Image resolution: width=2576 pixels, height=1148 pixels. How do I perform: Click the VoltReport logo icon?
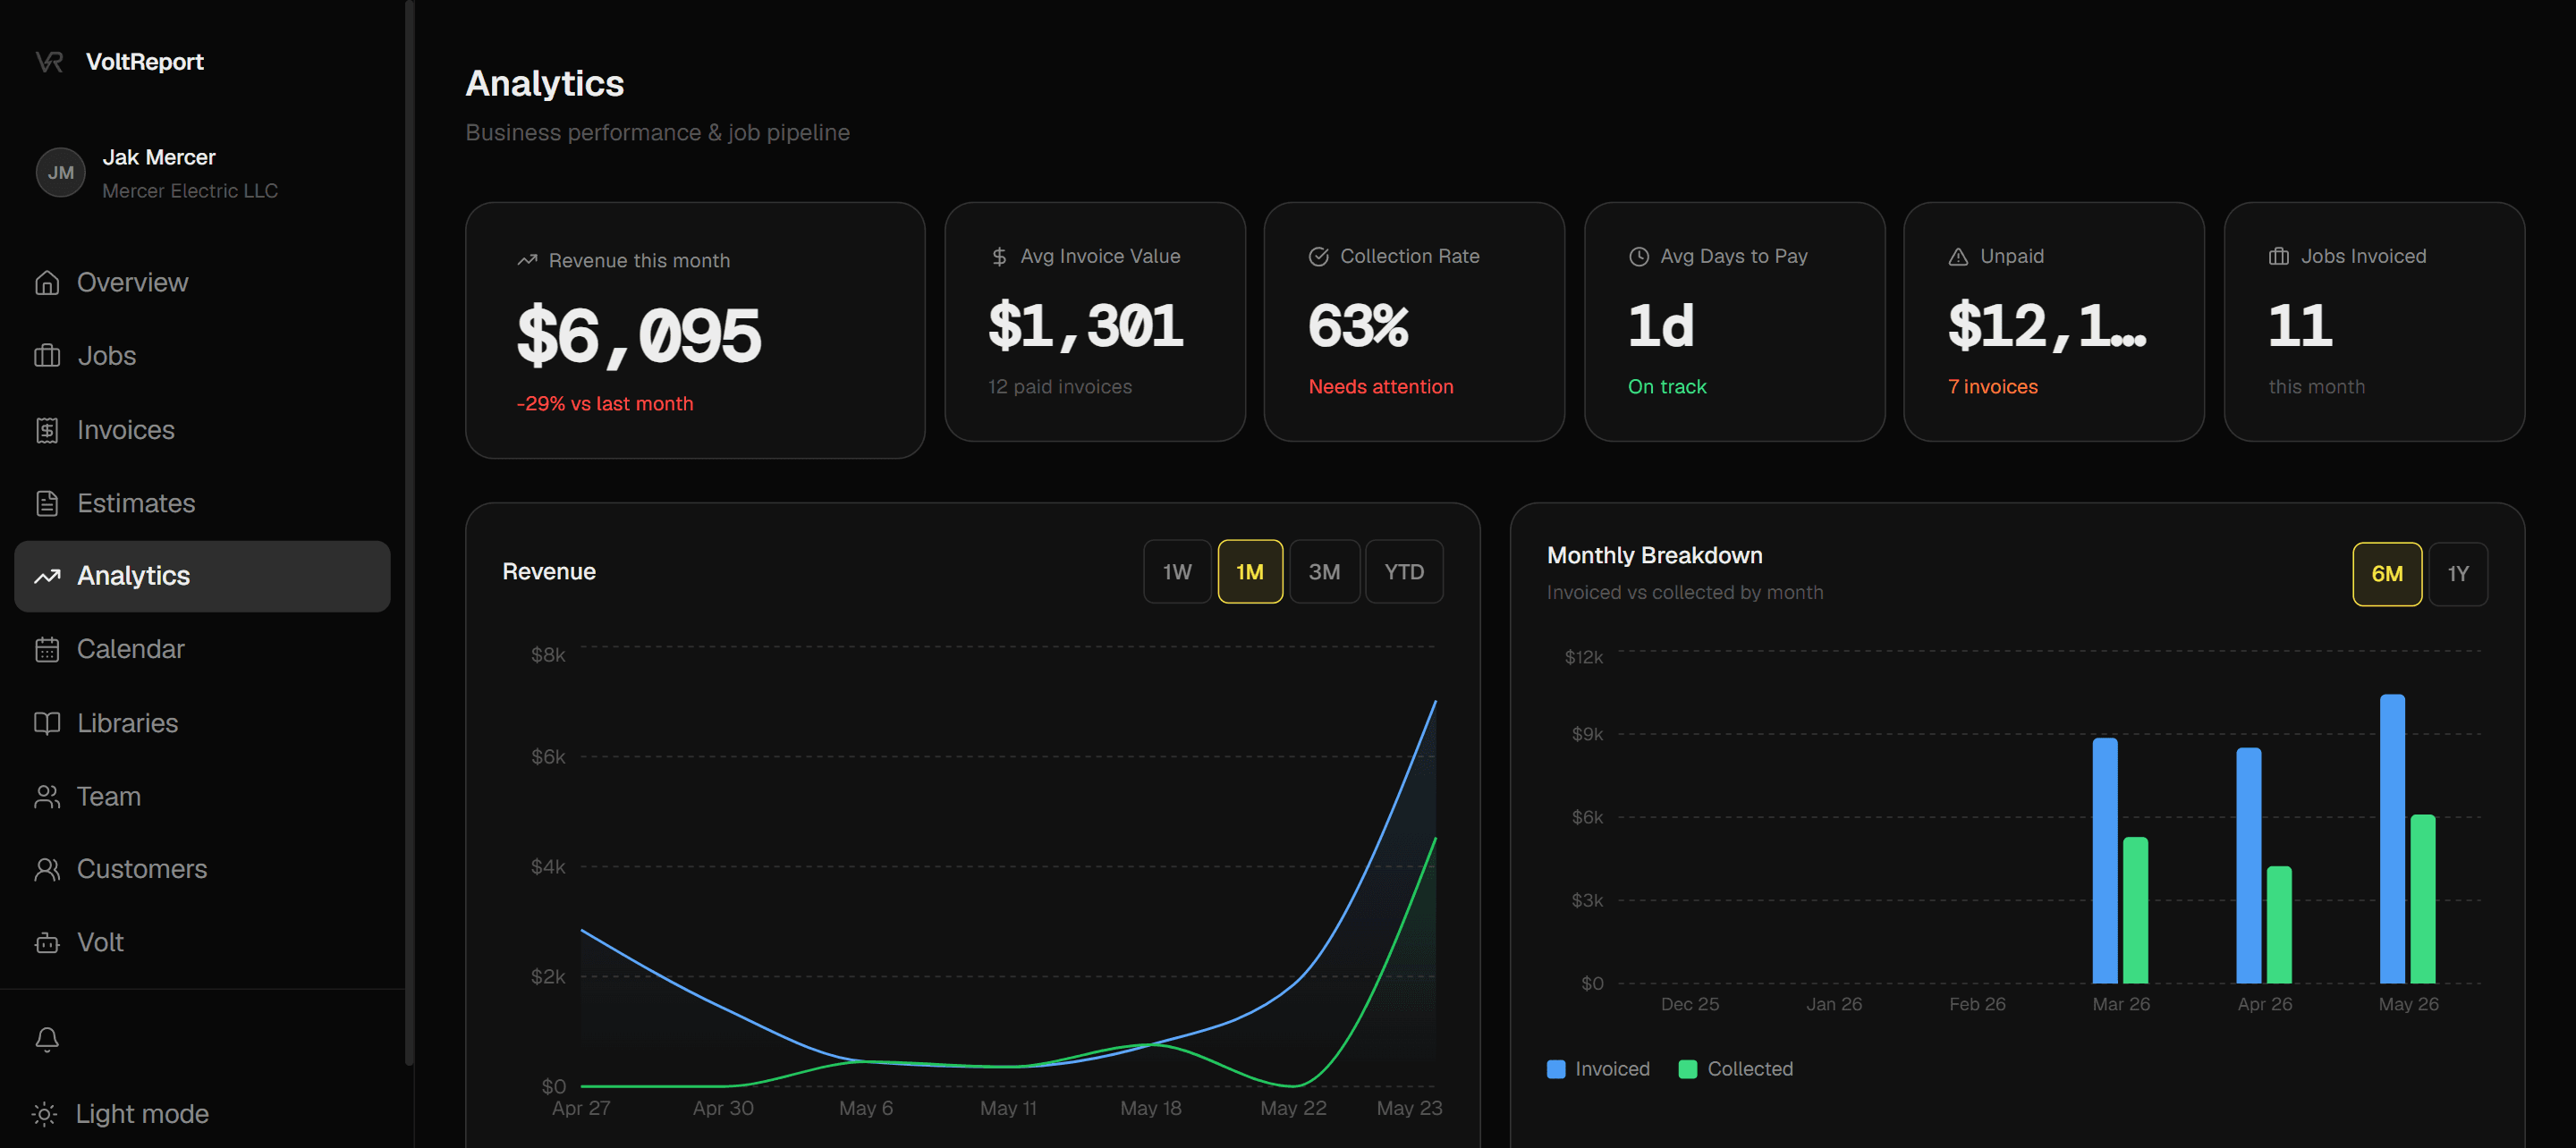[49, 62]
